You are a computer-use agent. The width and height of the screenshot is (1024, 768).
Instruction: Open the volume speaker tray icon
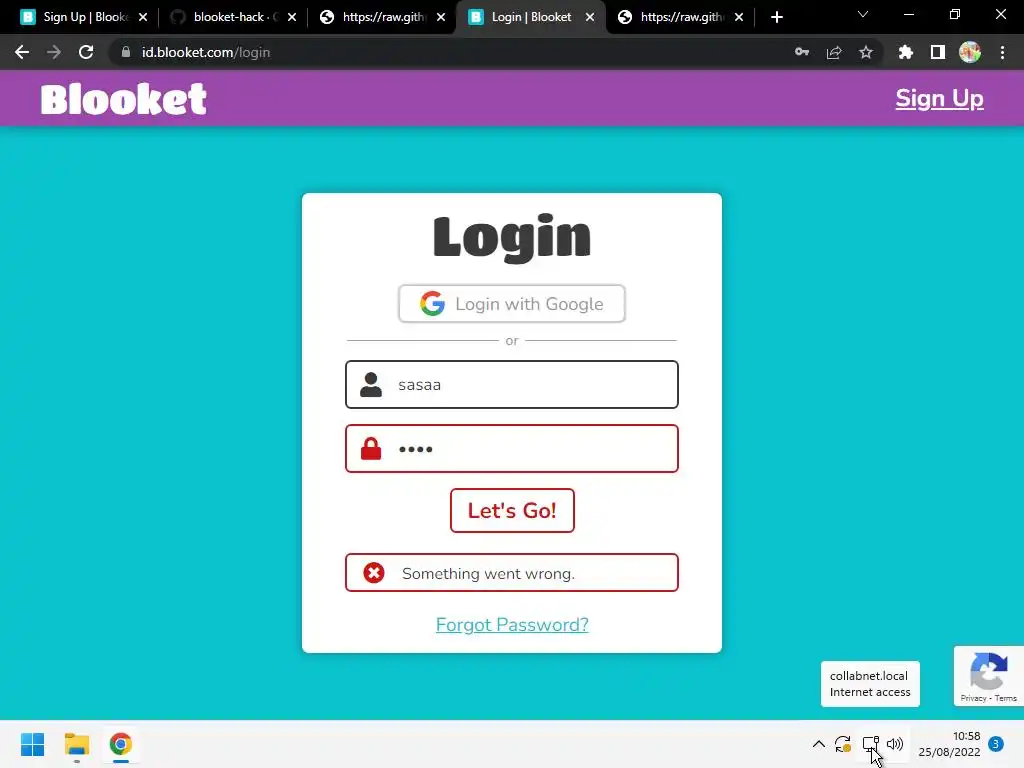point(895,744)
